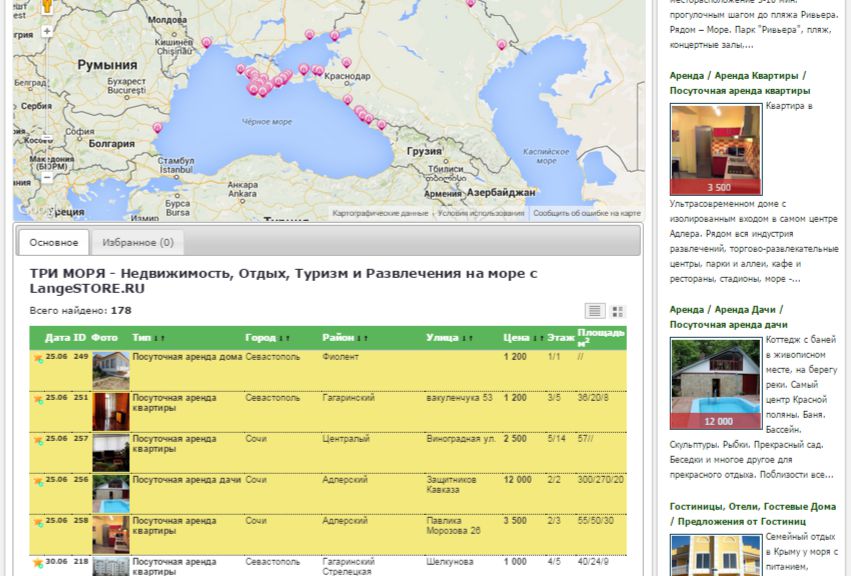Select the map marker on Bulgarian coast

tap(157, 128)
